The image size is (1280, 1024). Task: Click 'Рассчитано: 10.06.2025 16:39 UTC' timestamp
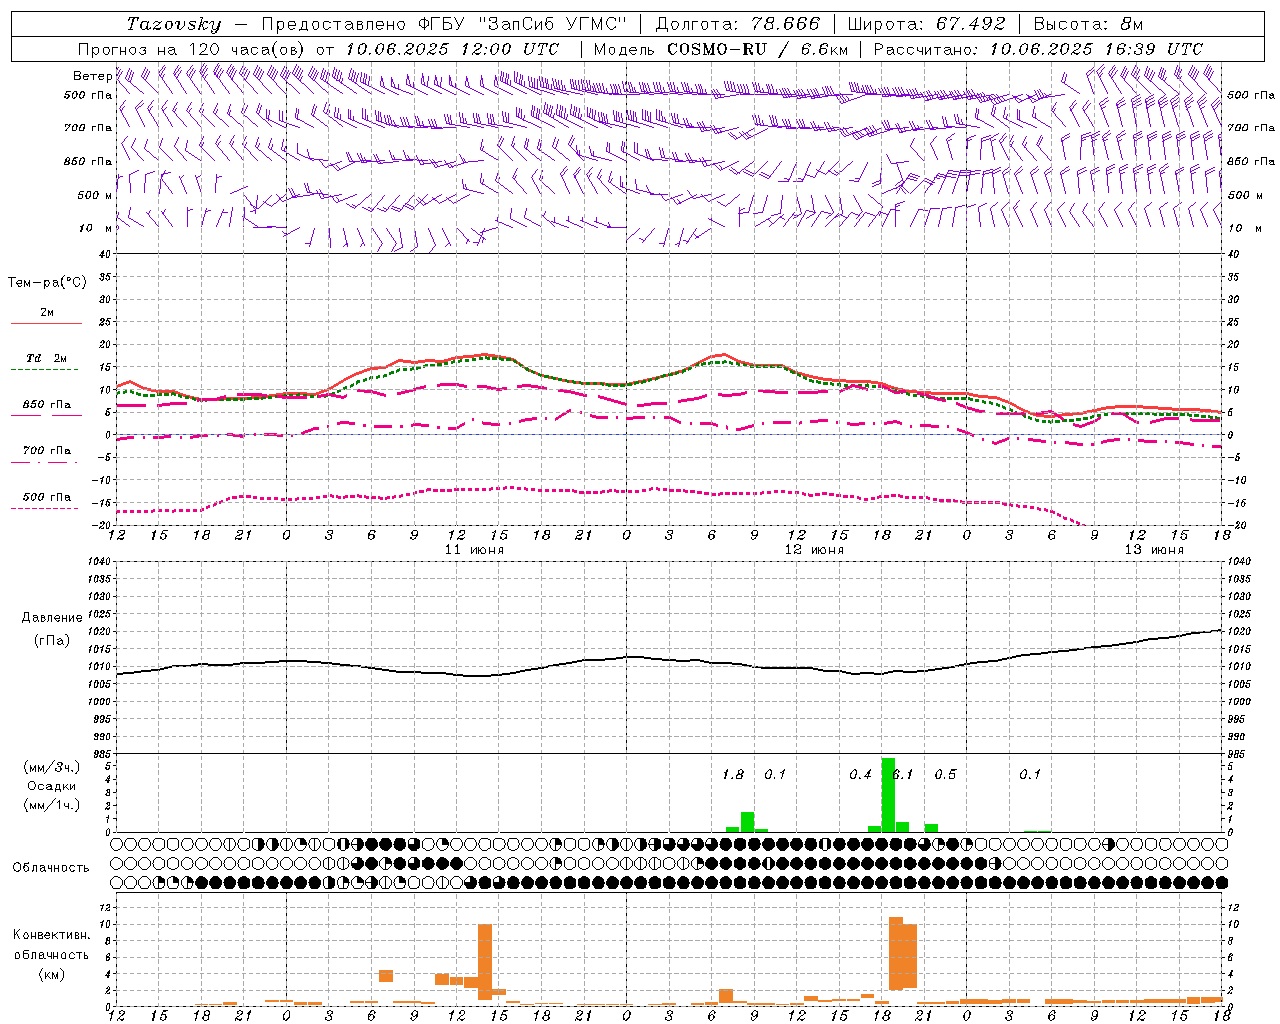click(x=1038, y=49)
